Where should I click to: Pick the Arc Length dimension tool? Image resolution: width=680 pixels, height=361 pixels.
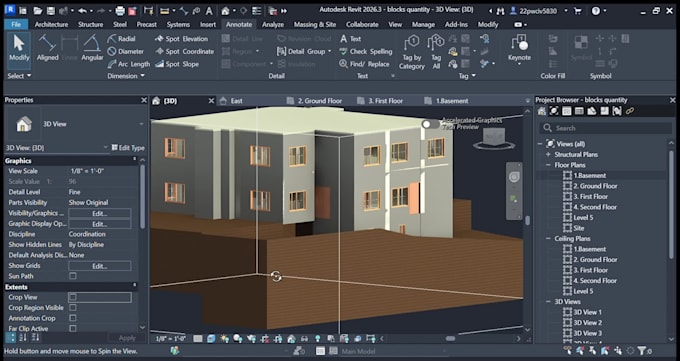pyautogui.click(x=128, y=64)
